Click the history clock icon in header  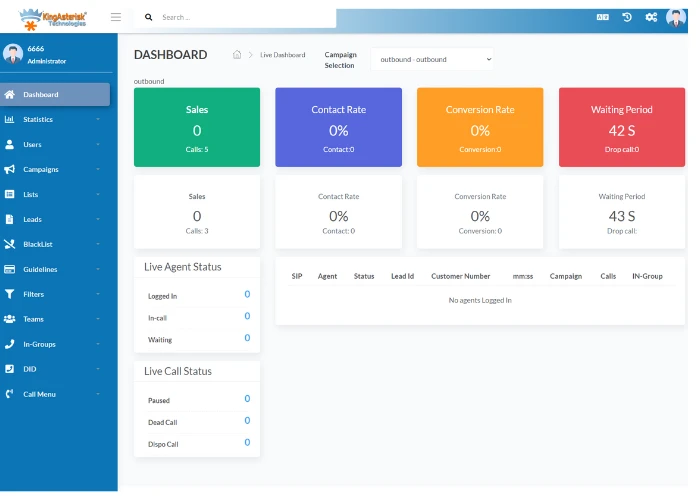[627, 17]
